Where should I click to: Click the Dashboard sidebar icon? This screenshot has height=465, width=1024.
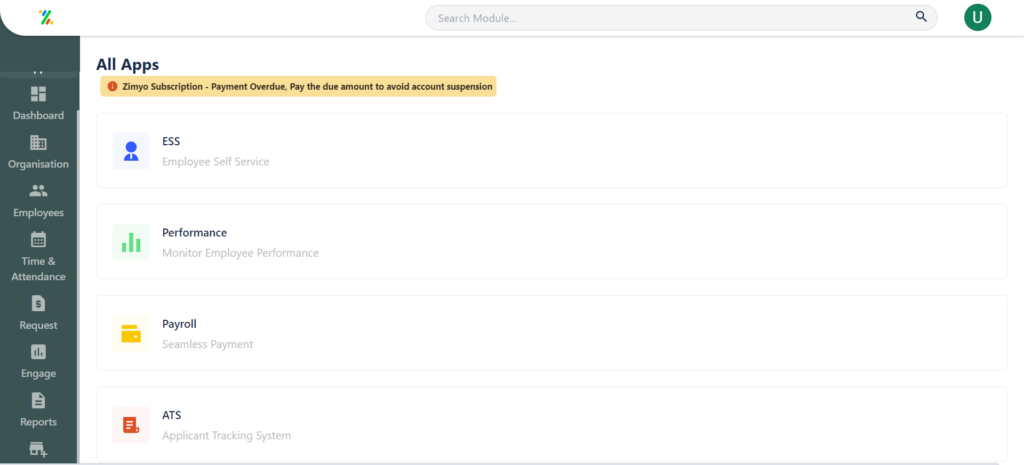point(39,94)
